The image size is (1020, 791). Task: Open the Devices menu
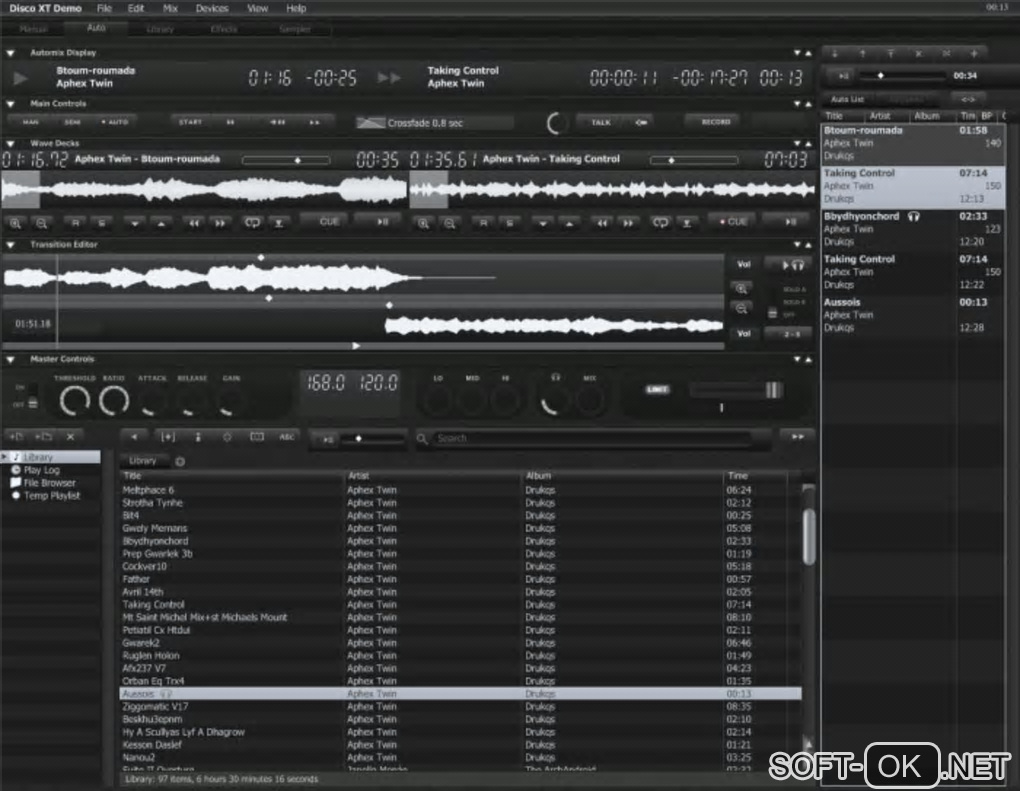click(x=212, y=8)
